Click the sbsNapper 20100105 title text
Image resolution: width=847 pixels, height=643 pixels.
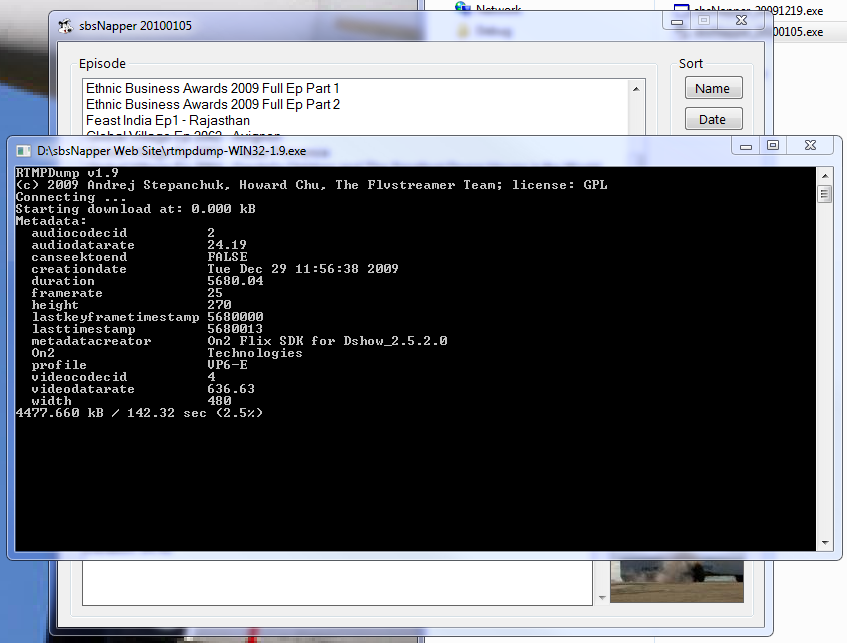coord(135,26)
